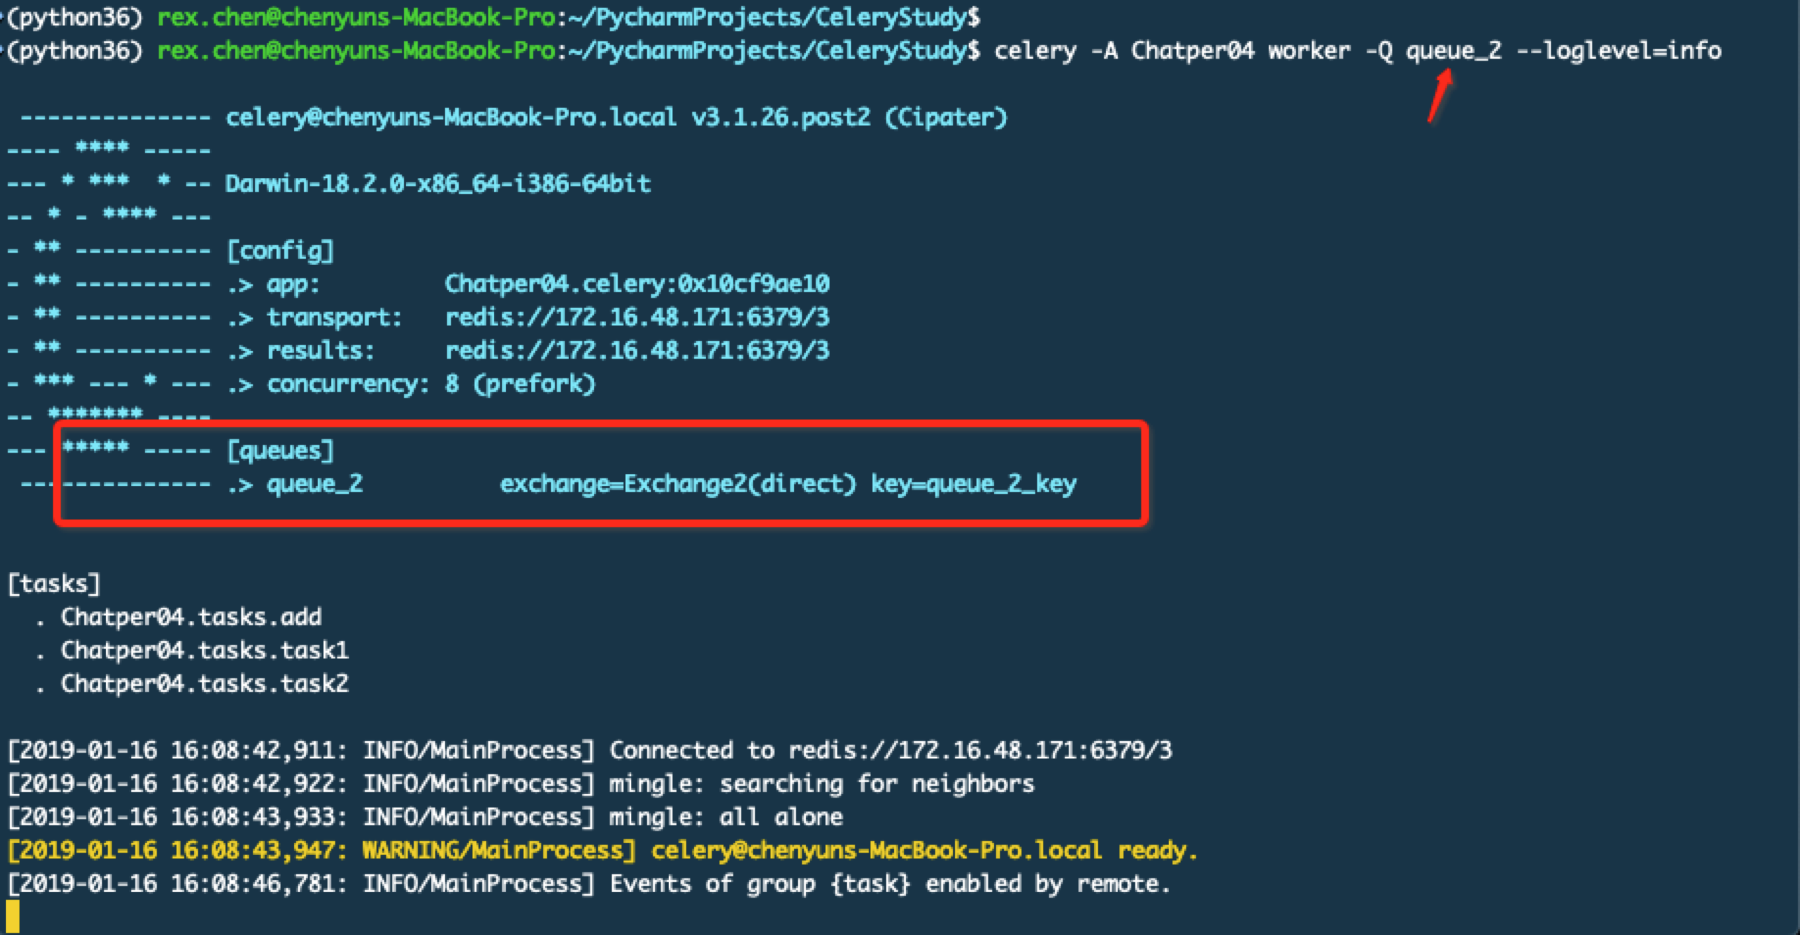The height and width of the screenshot is (935, 1800).
Task: Click task entry 'Chatper04.tasks.task2'
Action: click(205, 684)
